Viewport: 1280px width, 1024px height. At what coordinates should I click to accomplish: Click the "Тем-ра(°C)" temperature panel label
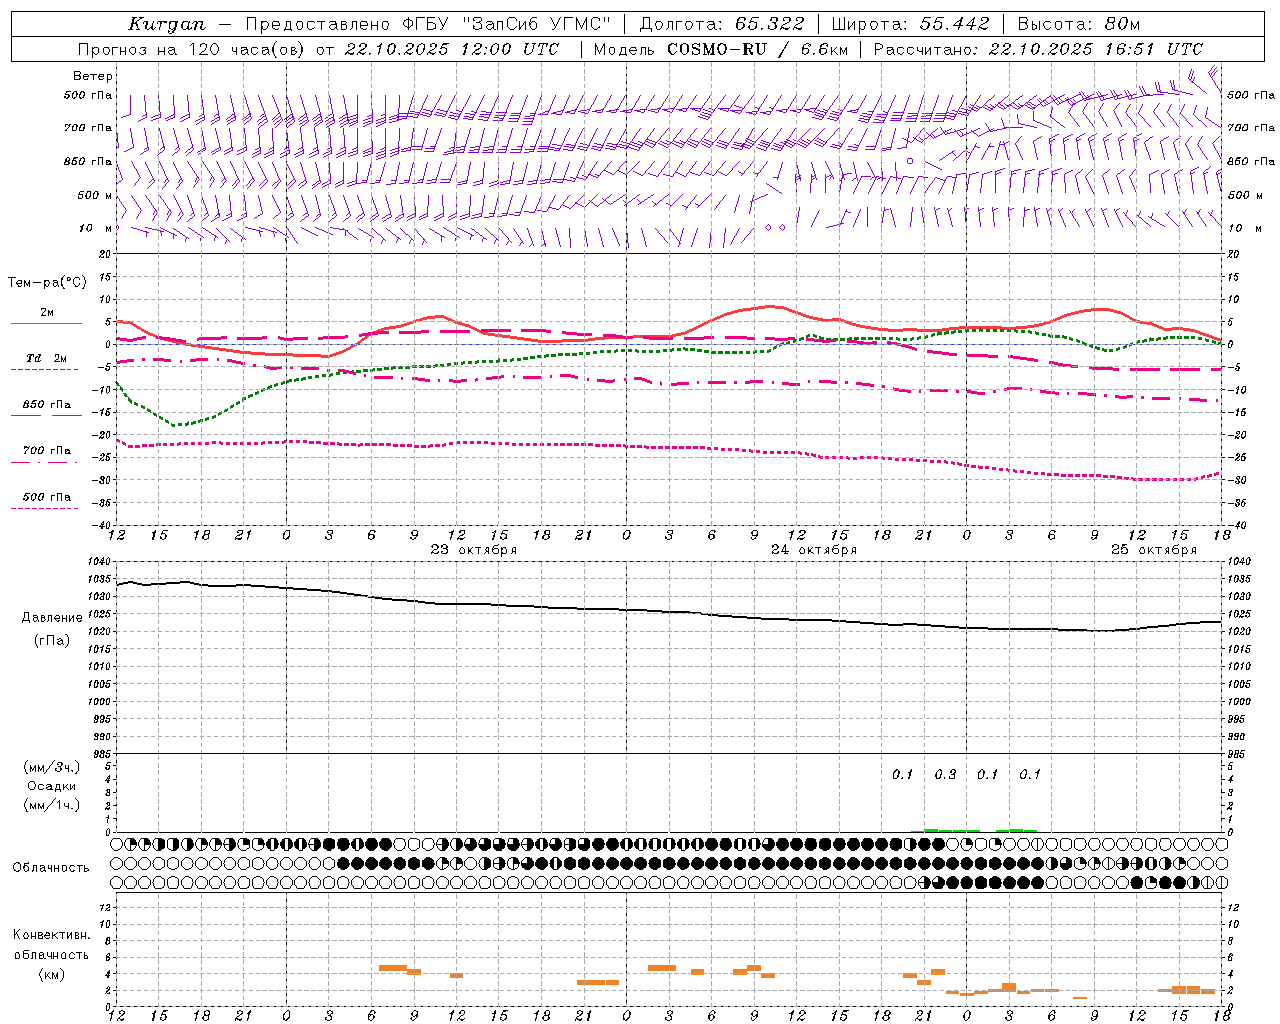(47, 283)
